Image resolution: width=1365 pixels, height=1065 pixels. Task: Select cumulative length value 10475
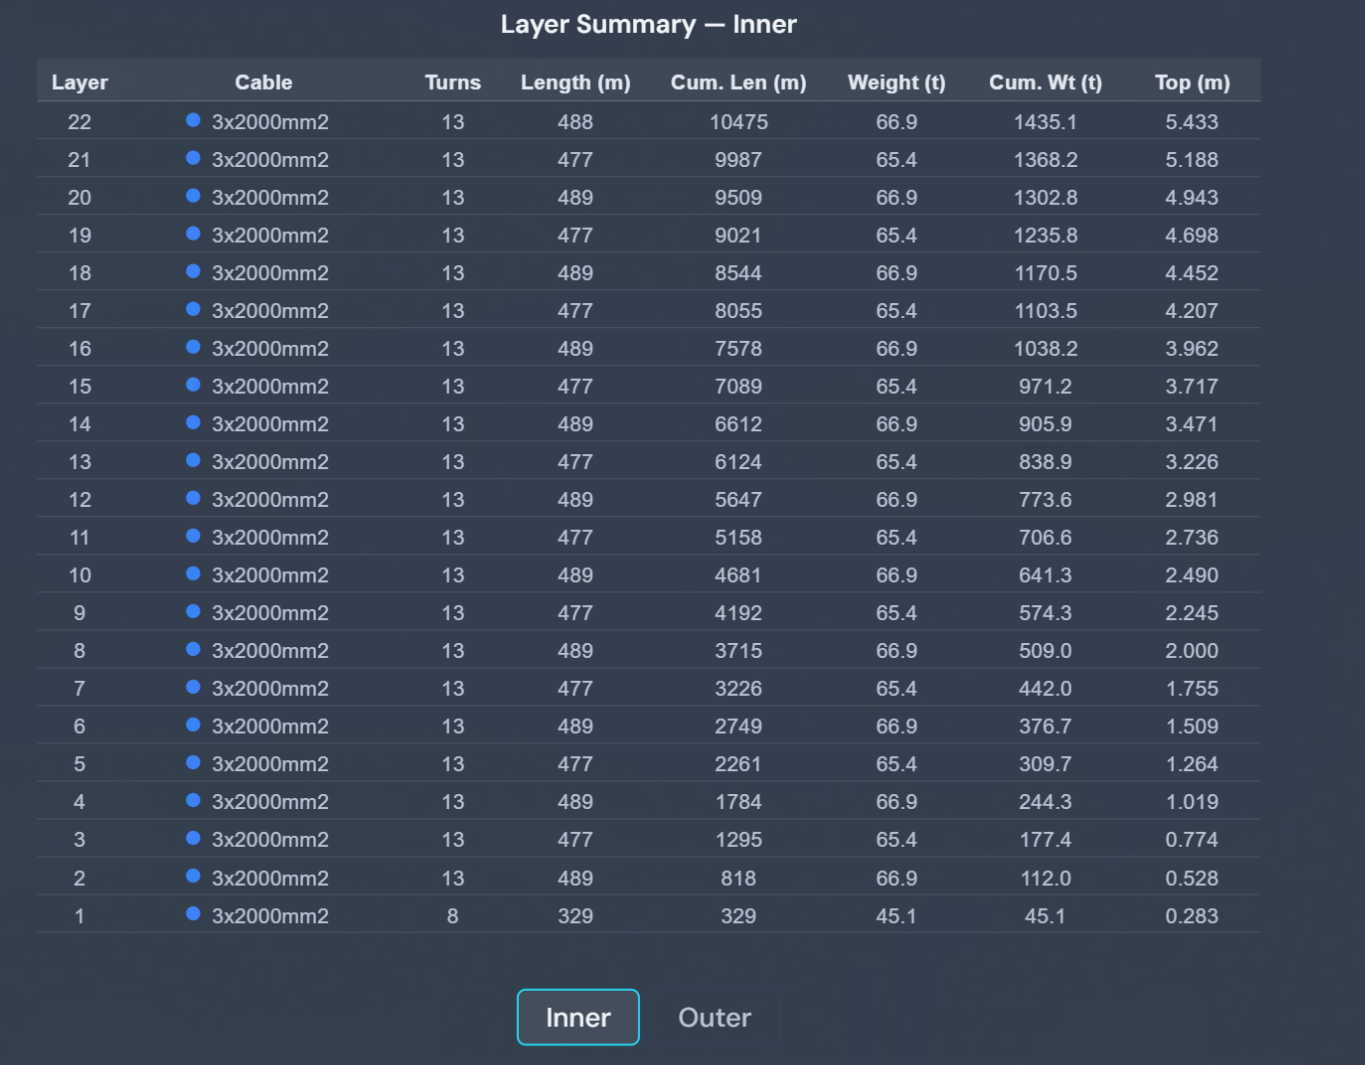point(739,122)
